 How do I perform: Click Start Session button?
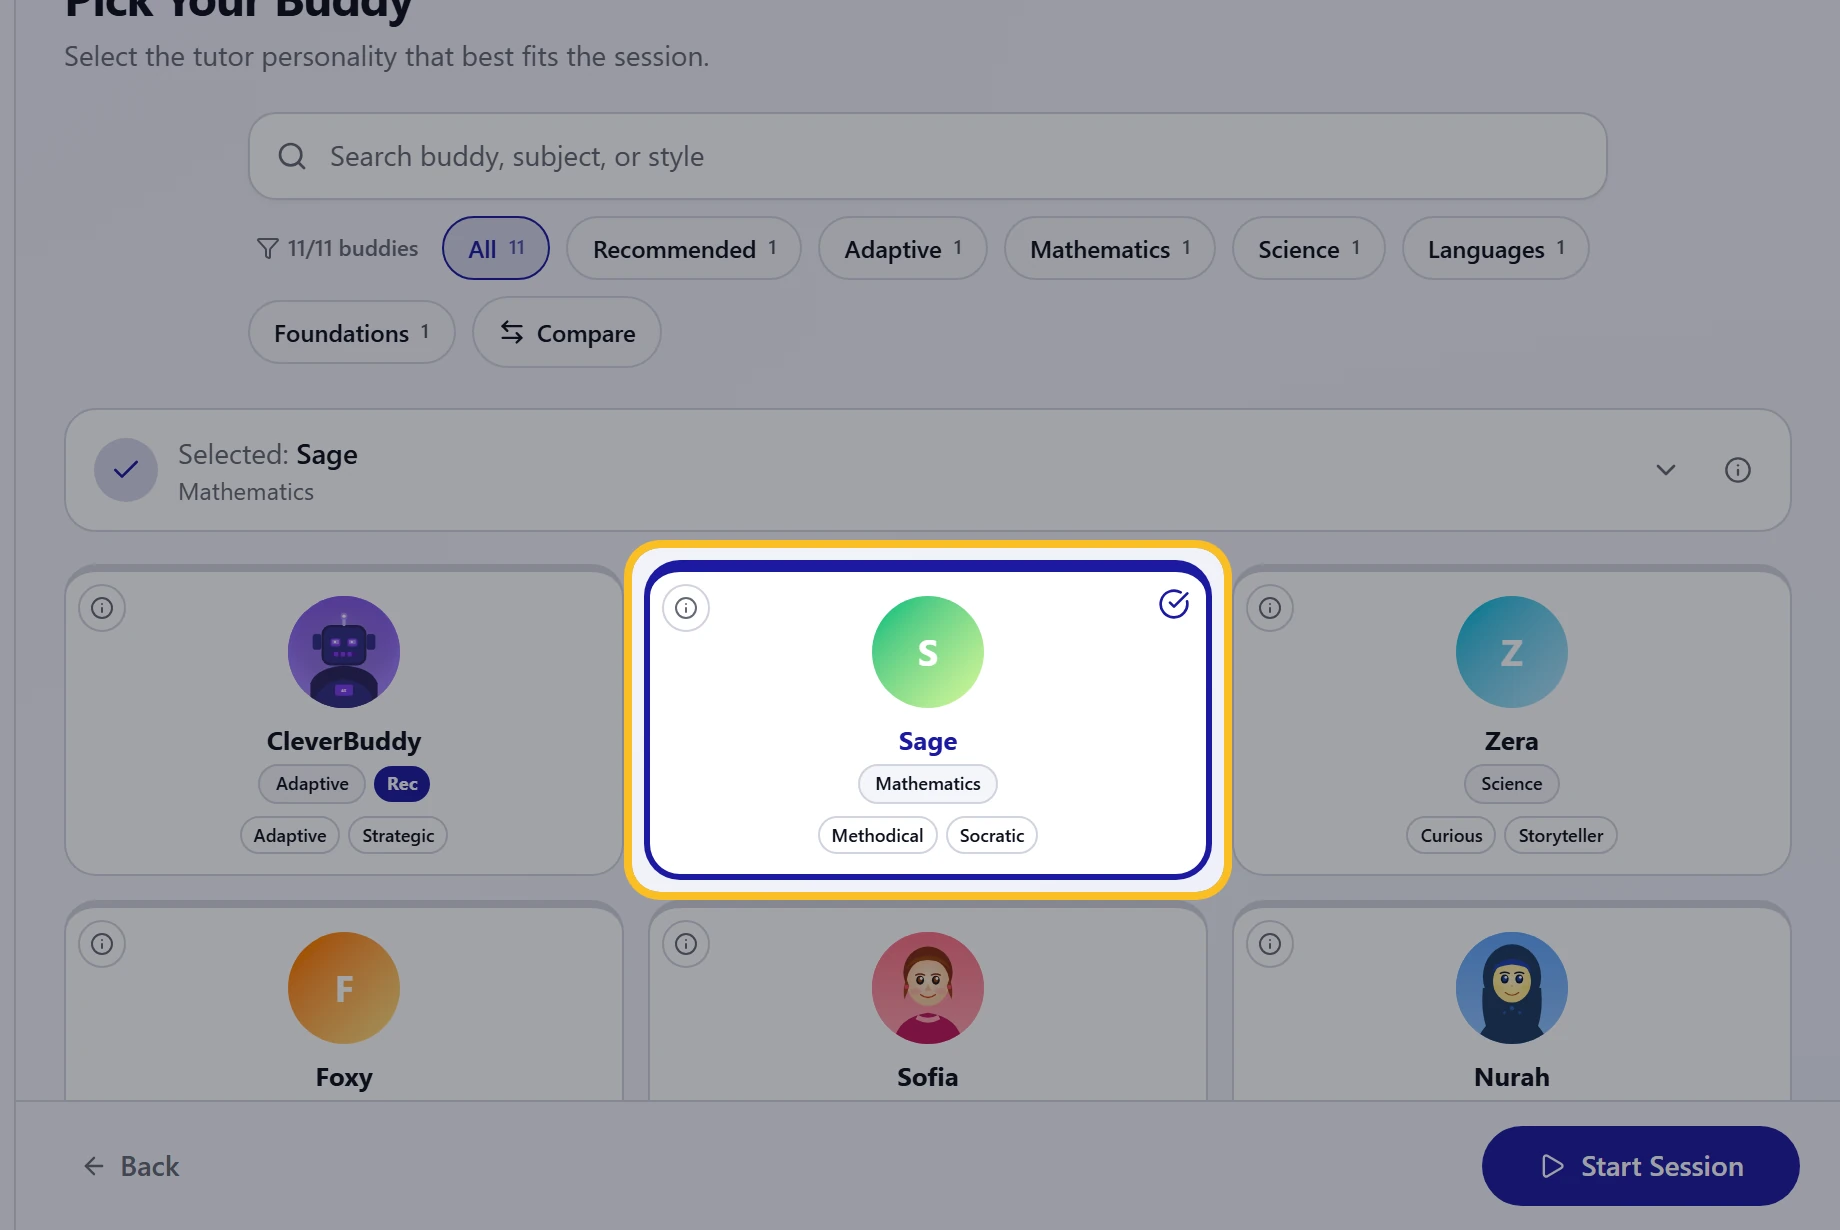[1641, 1166]
